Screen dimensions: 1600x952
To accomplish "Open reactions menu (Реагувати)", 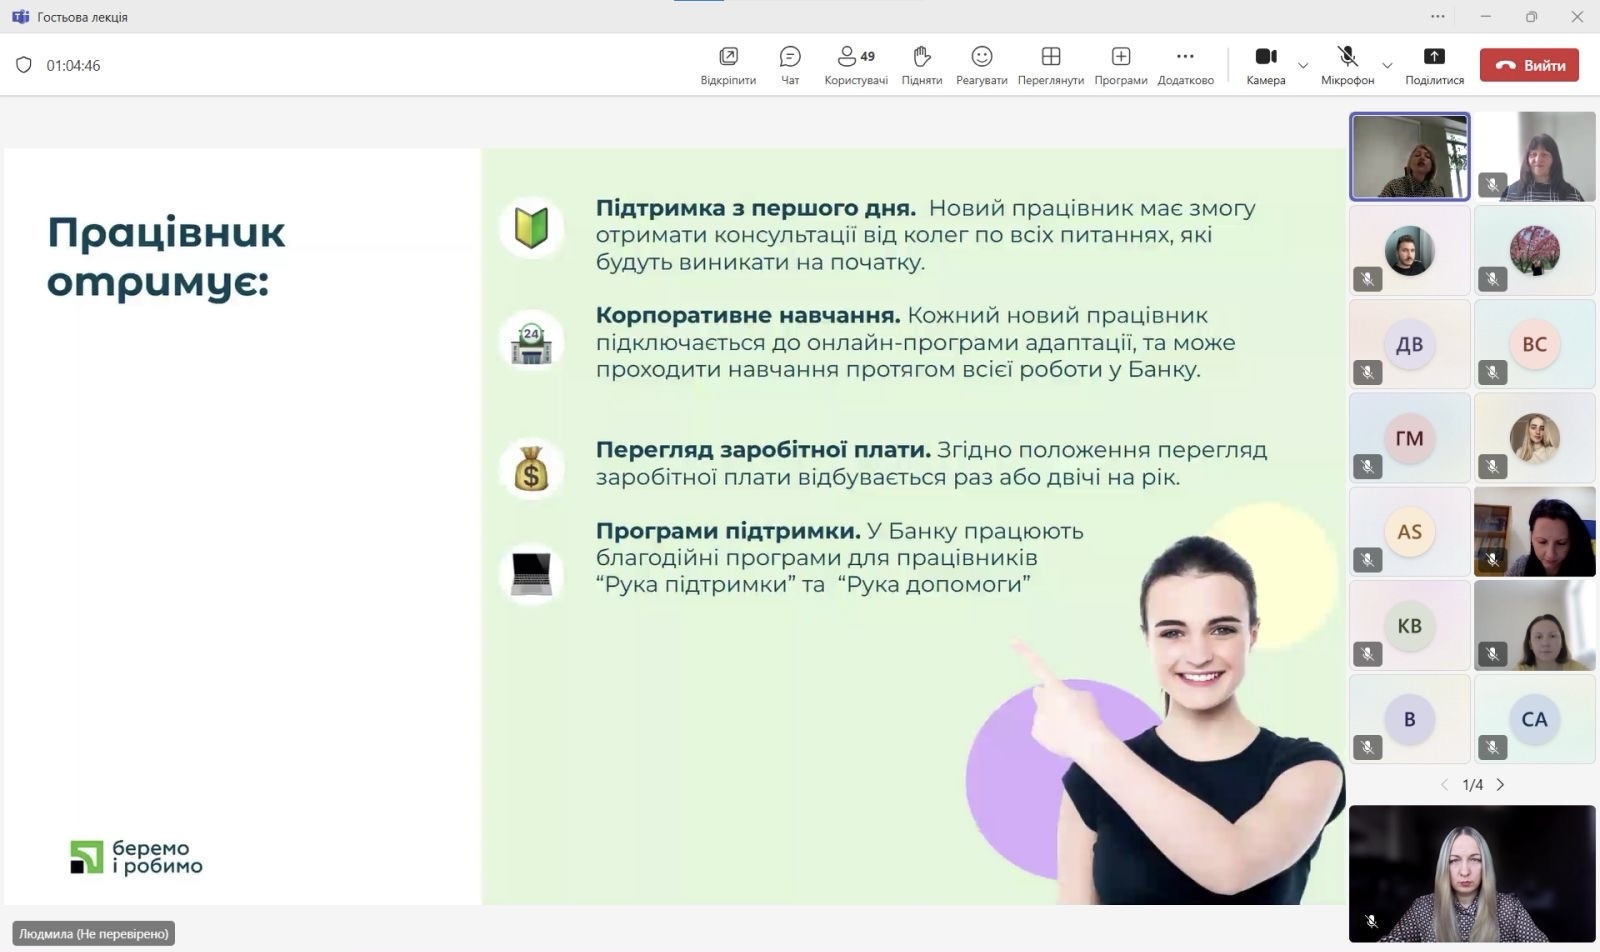I will point(981,65).
